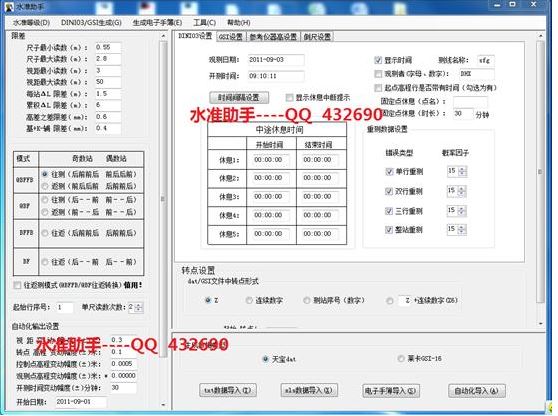
Task: Enable the 往返测模式 checkbox
Action: 17,285
